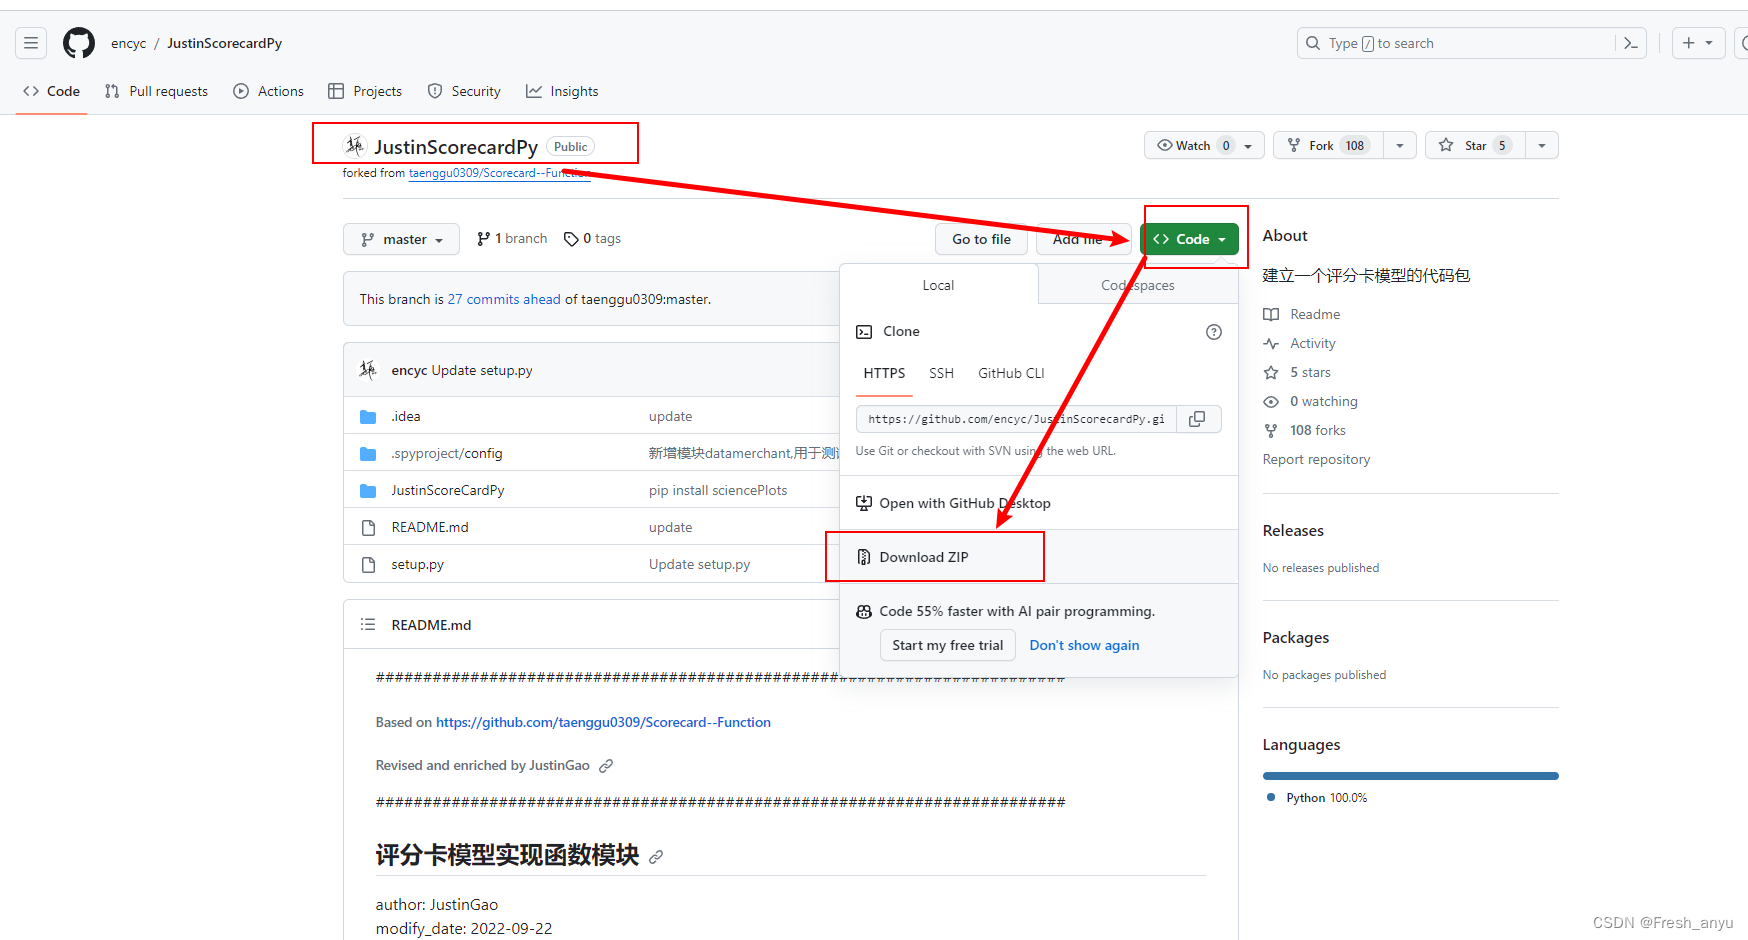This screenshot has height=940, width=1748.
Task: Select the HTTPS clone option
Action: [x=884, y=373]
